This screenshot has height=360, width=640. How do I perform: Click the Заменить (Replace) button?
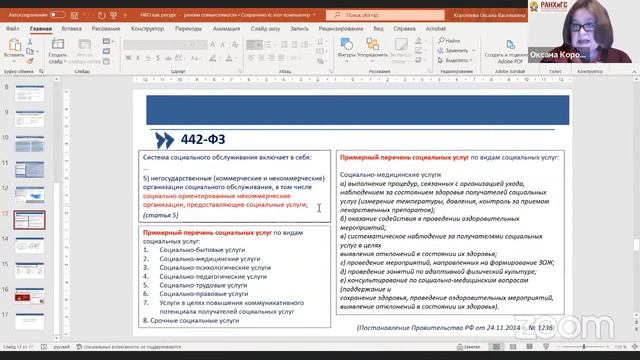[453, 51]
